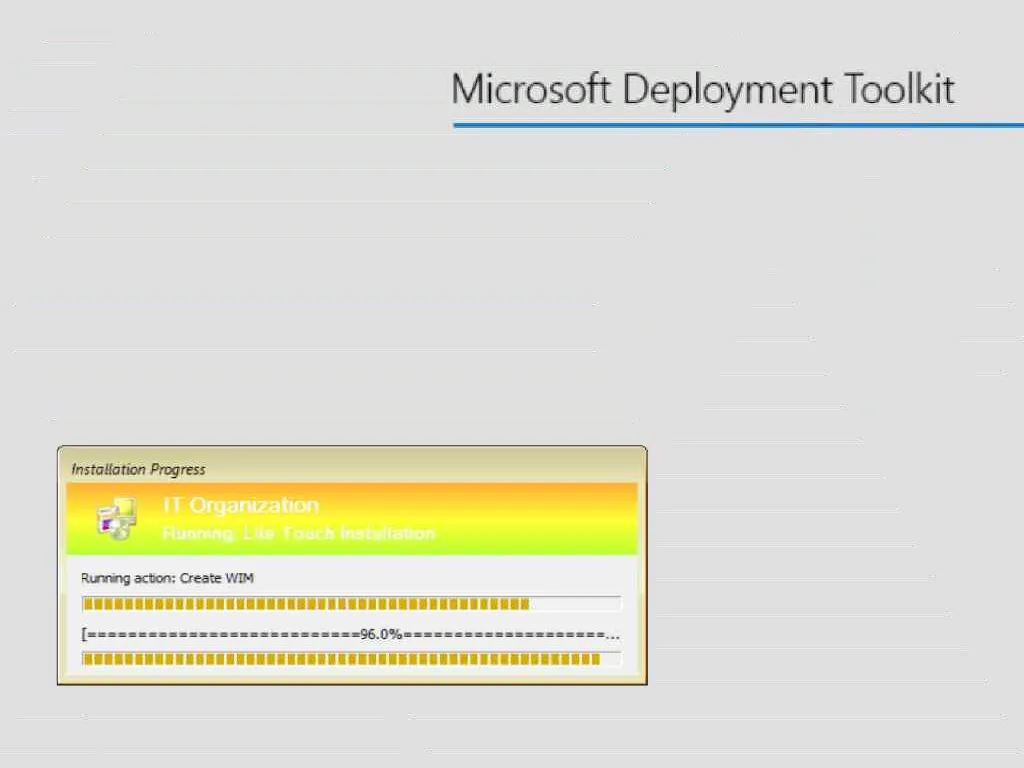Click the unfilled end of the lower progress bar
Viewport: 1024px width, 768px height.
tap(611, 659)
